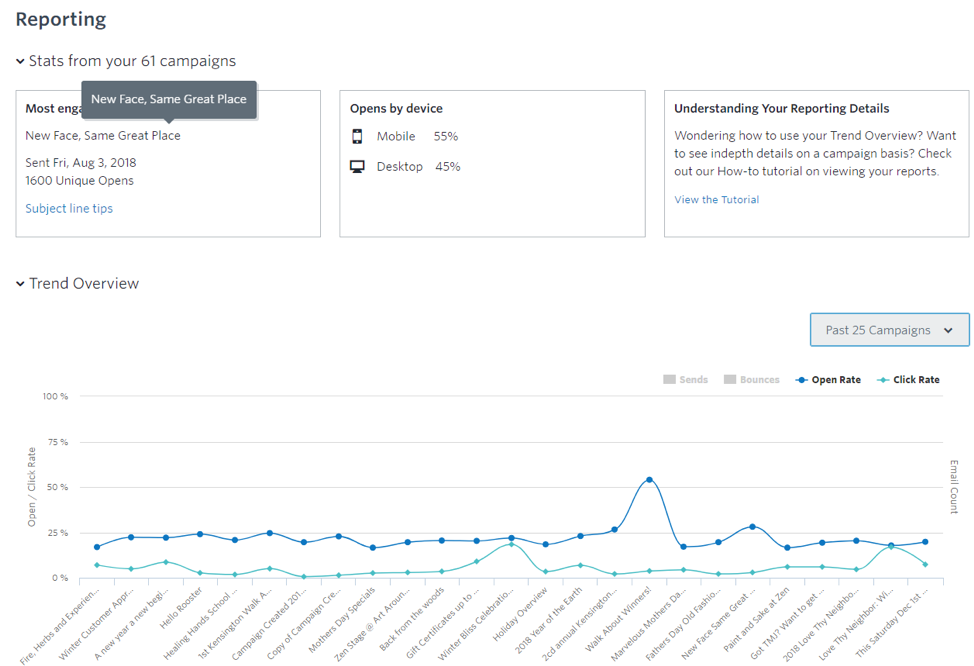Click Click Rate peak at Winter Bliss Celebration
Image resolution: width=974 pixels, height=666 pixels.
pyautogui.click(x=511, y=544)
